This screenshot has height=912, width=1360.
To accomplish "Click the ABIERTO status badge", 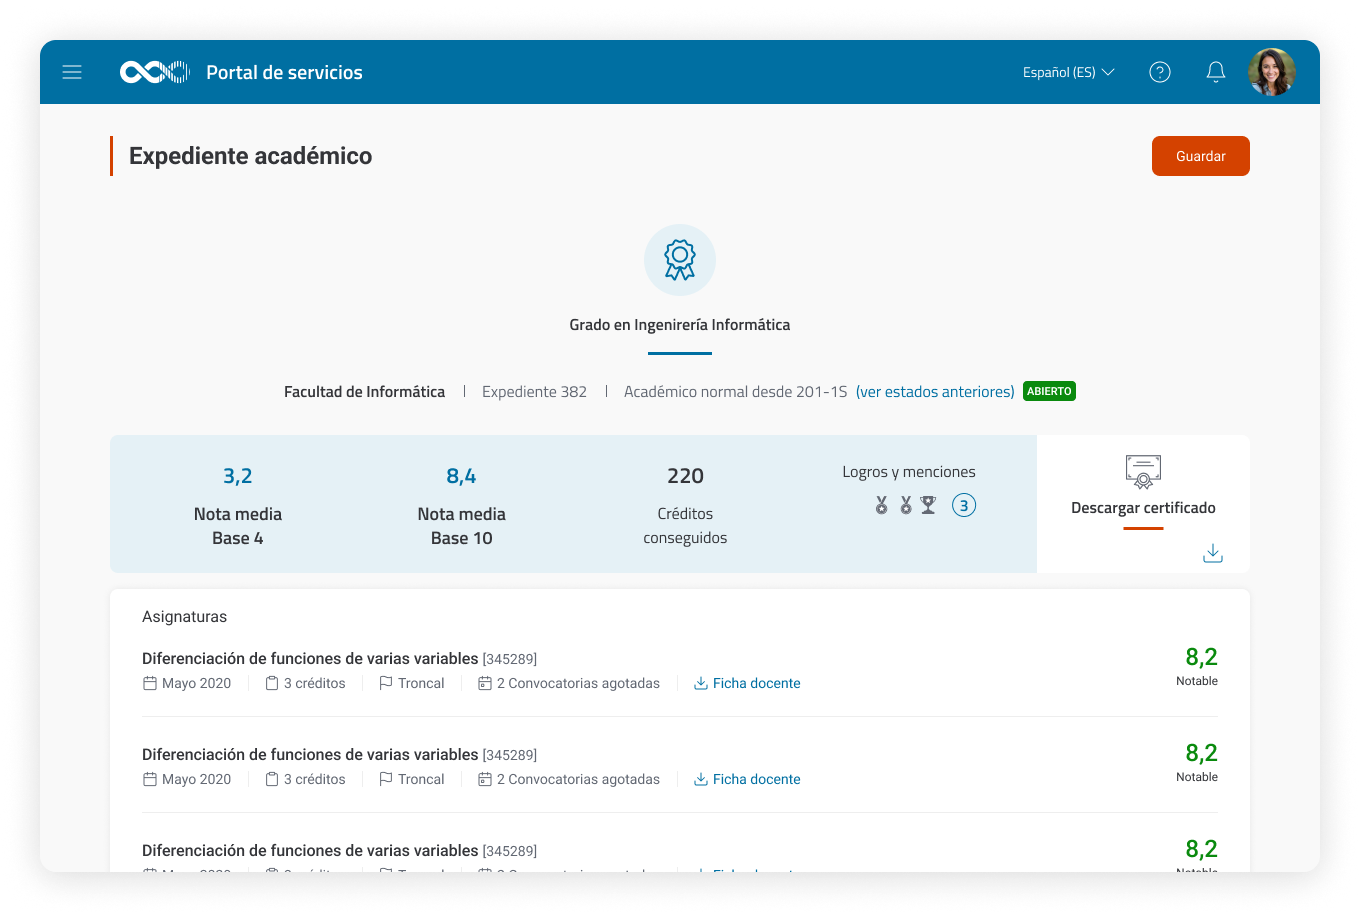I will point(1049,392).
